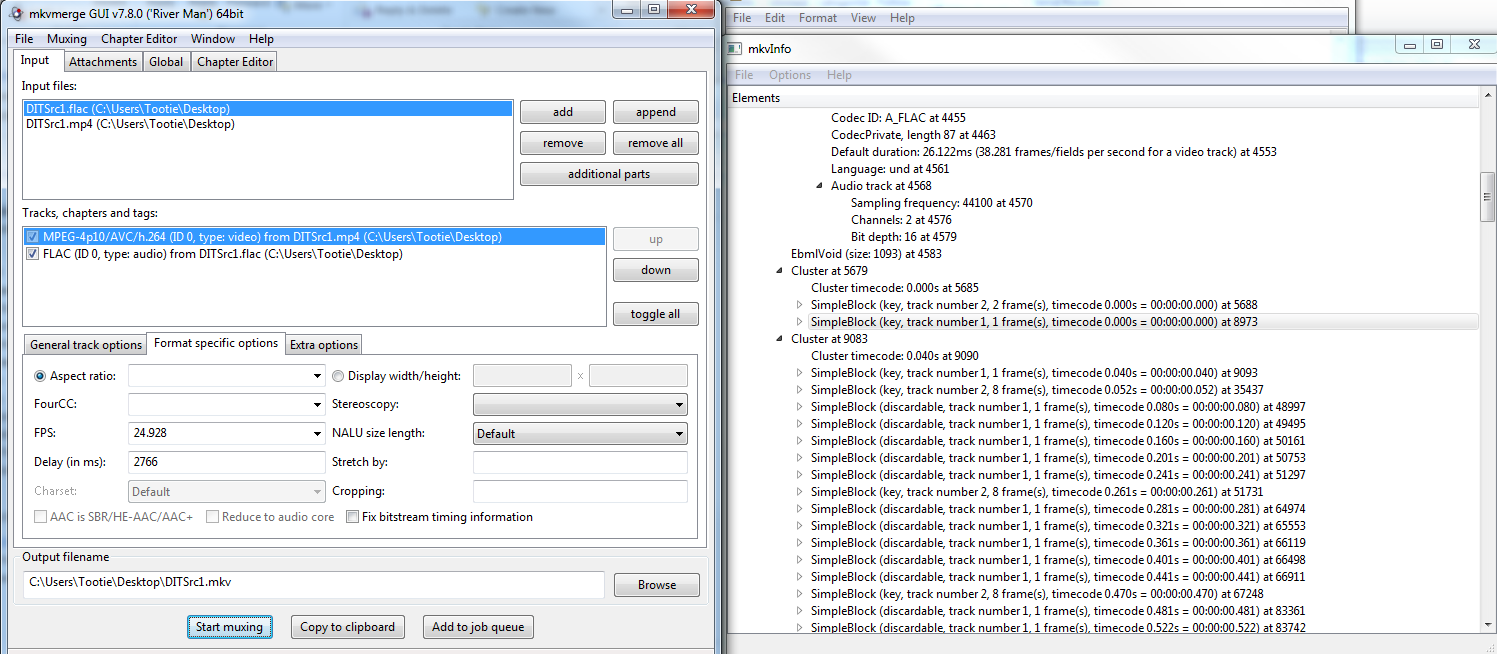Image resolution: width=1497 pixels, height=654 pixels.
Task: Select the Aspect ratio radio button
Action: pyautogui.click(x=40, y=376)
